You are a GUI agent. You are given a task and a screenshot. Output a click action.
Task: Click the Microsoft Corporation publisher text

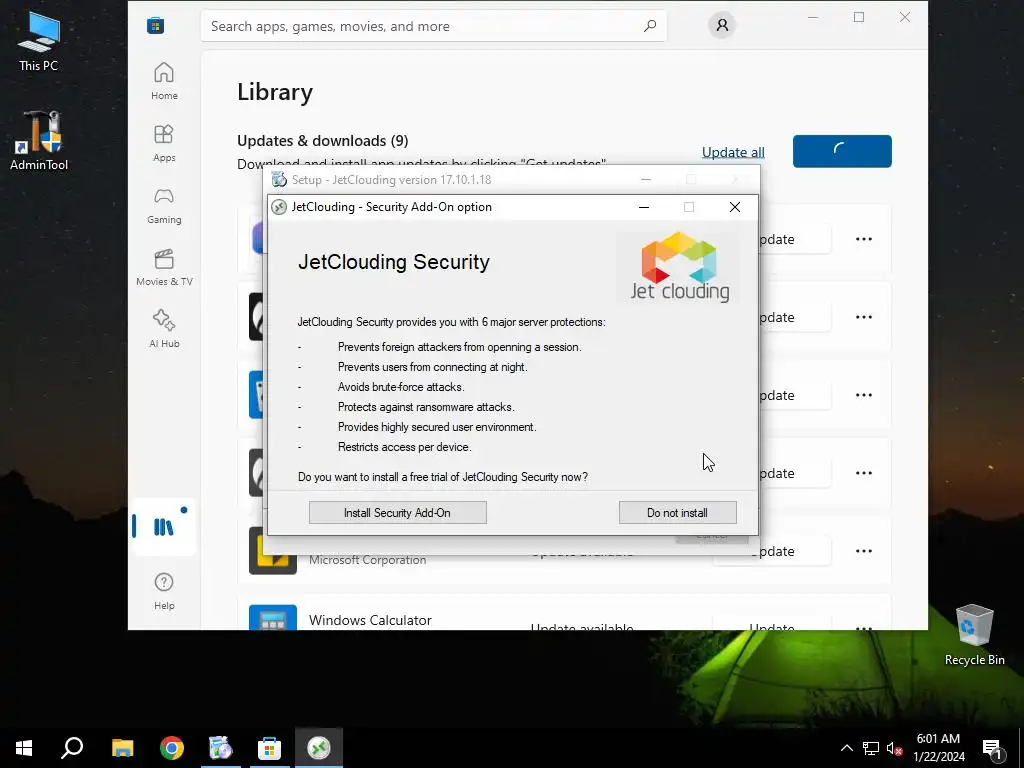click(x=367, y=560)
